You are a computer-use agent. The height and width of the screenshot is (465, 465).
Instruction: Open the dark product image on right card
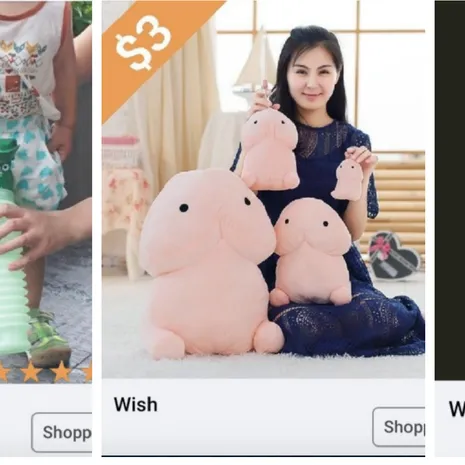point(450,190)
